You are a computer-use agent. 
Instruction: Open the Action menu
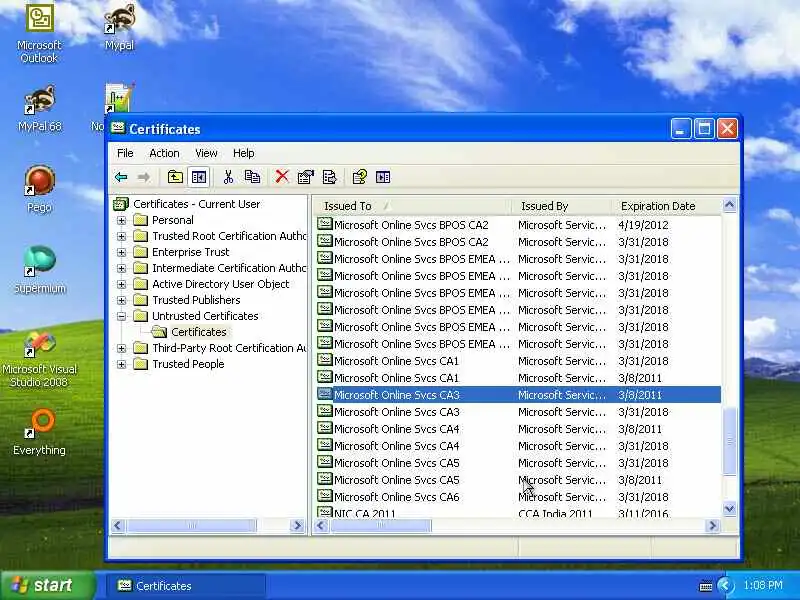point(164,153)
